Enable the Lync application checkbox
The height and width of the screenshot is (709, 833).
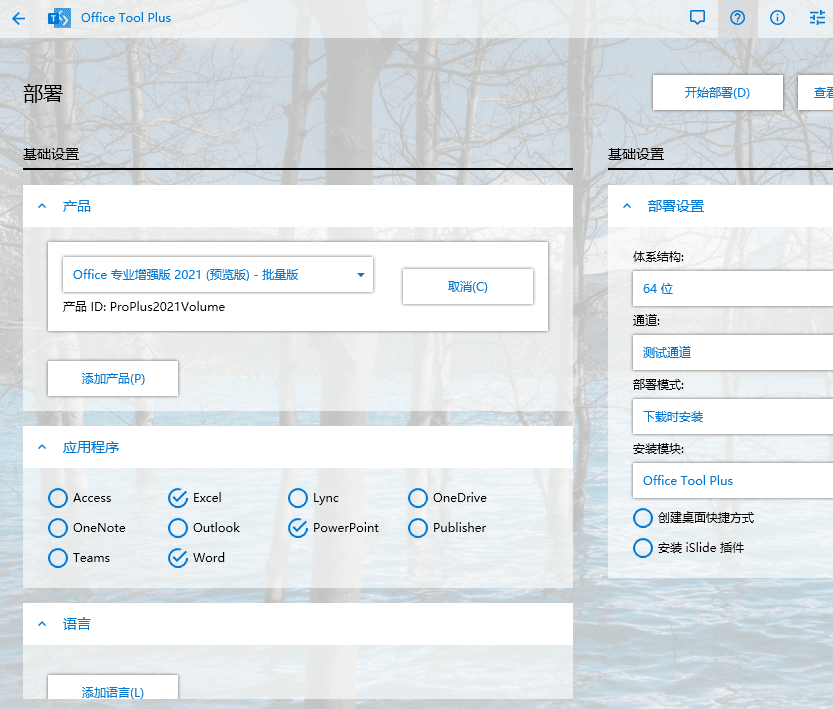tap(298, 498)
